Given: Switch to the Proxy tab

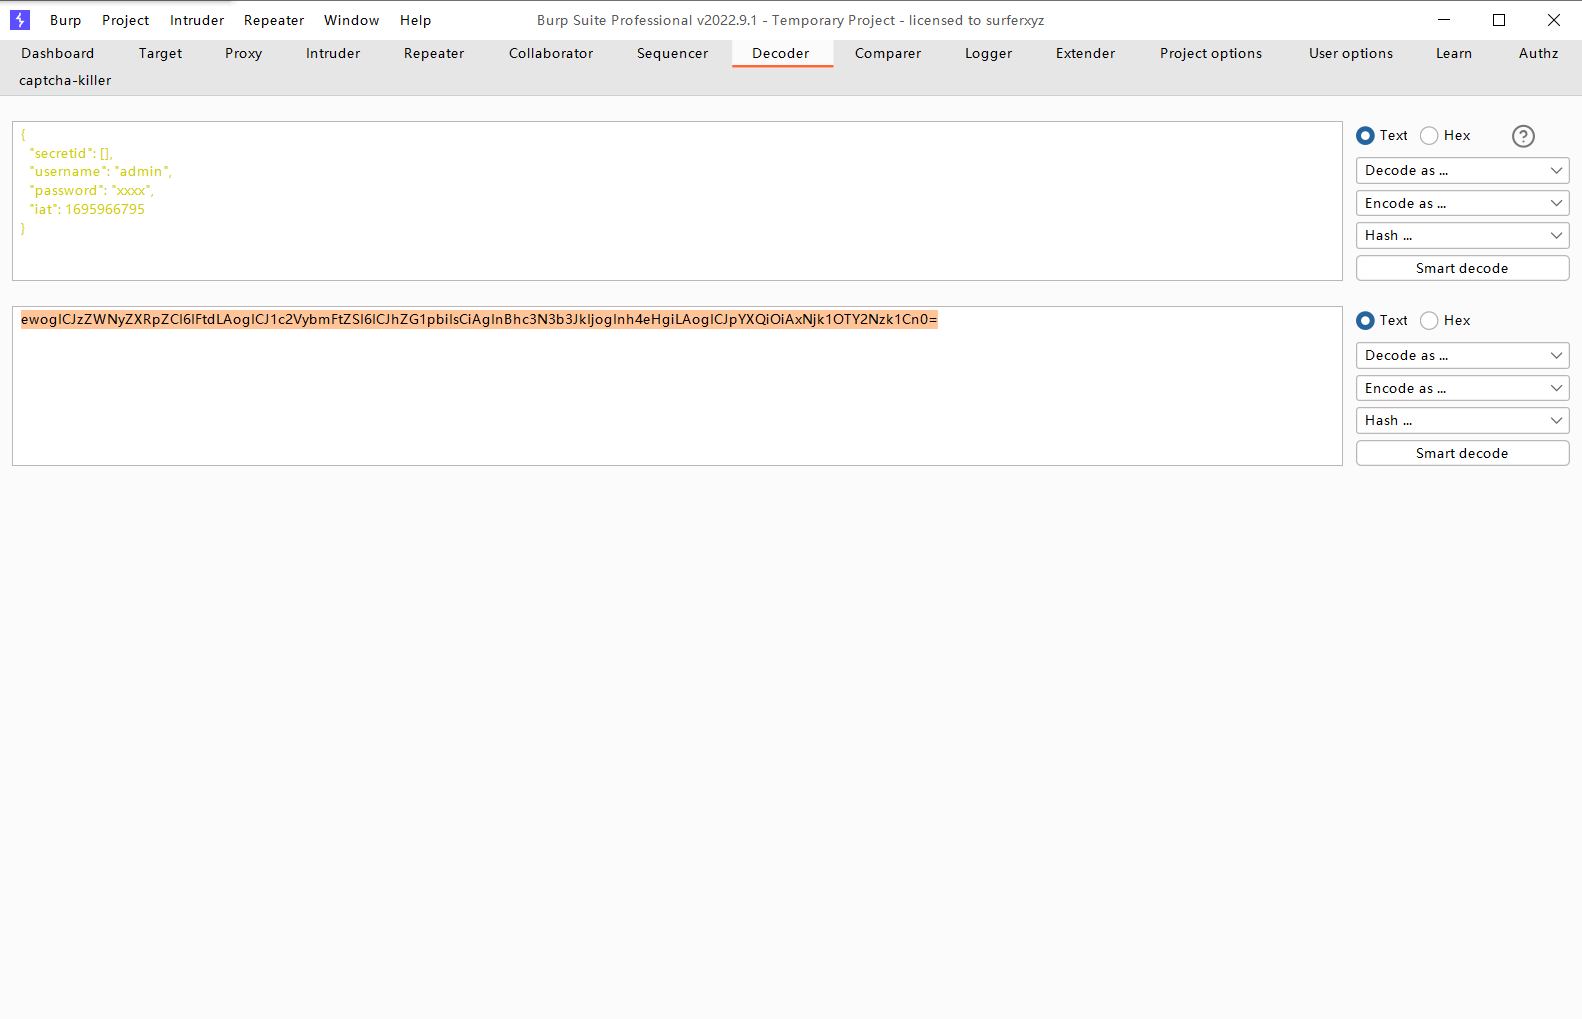Looking at the screenshot, I should (244, 54).
